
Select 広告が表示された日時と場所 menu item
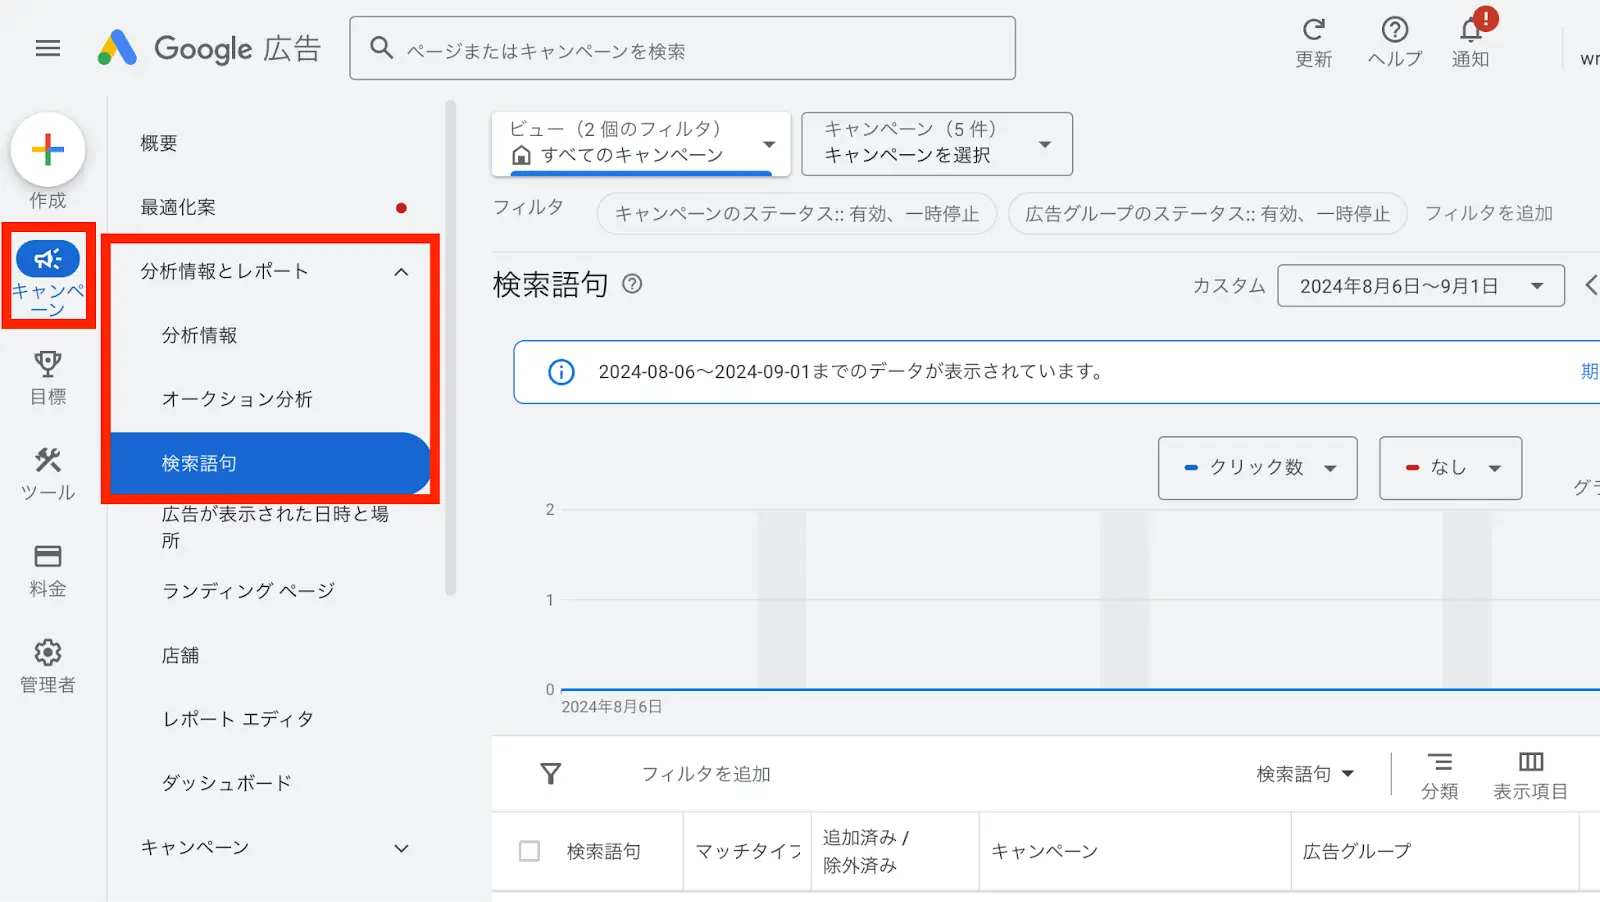pos(275,527)
